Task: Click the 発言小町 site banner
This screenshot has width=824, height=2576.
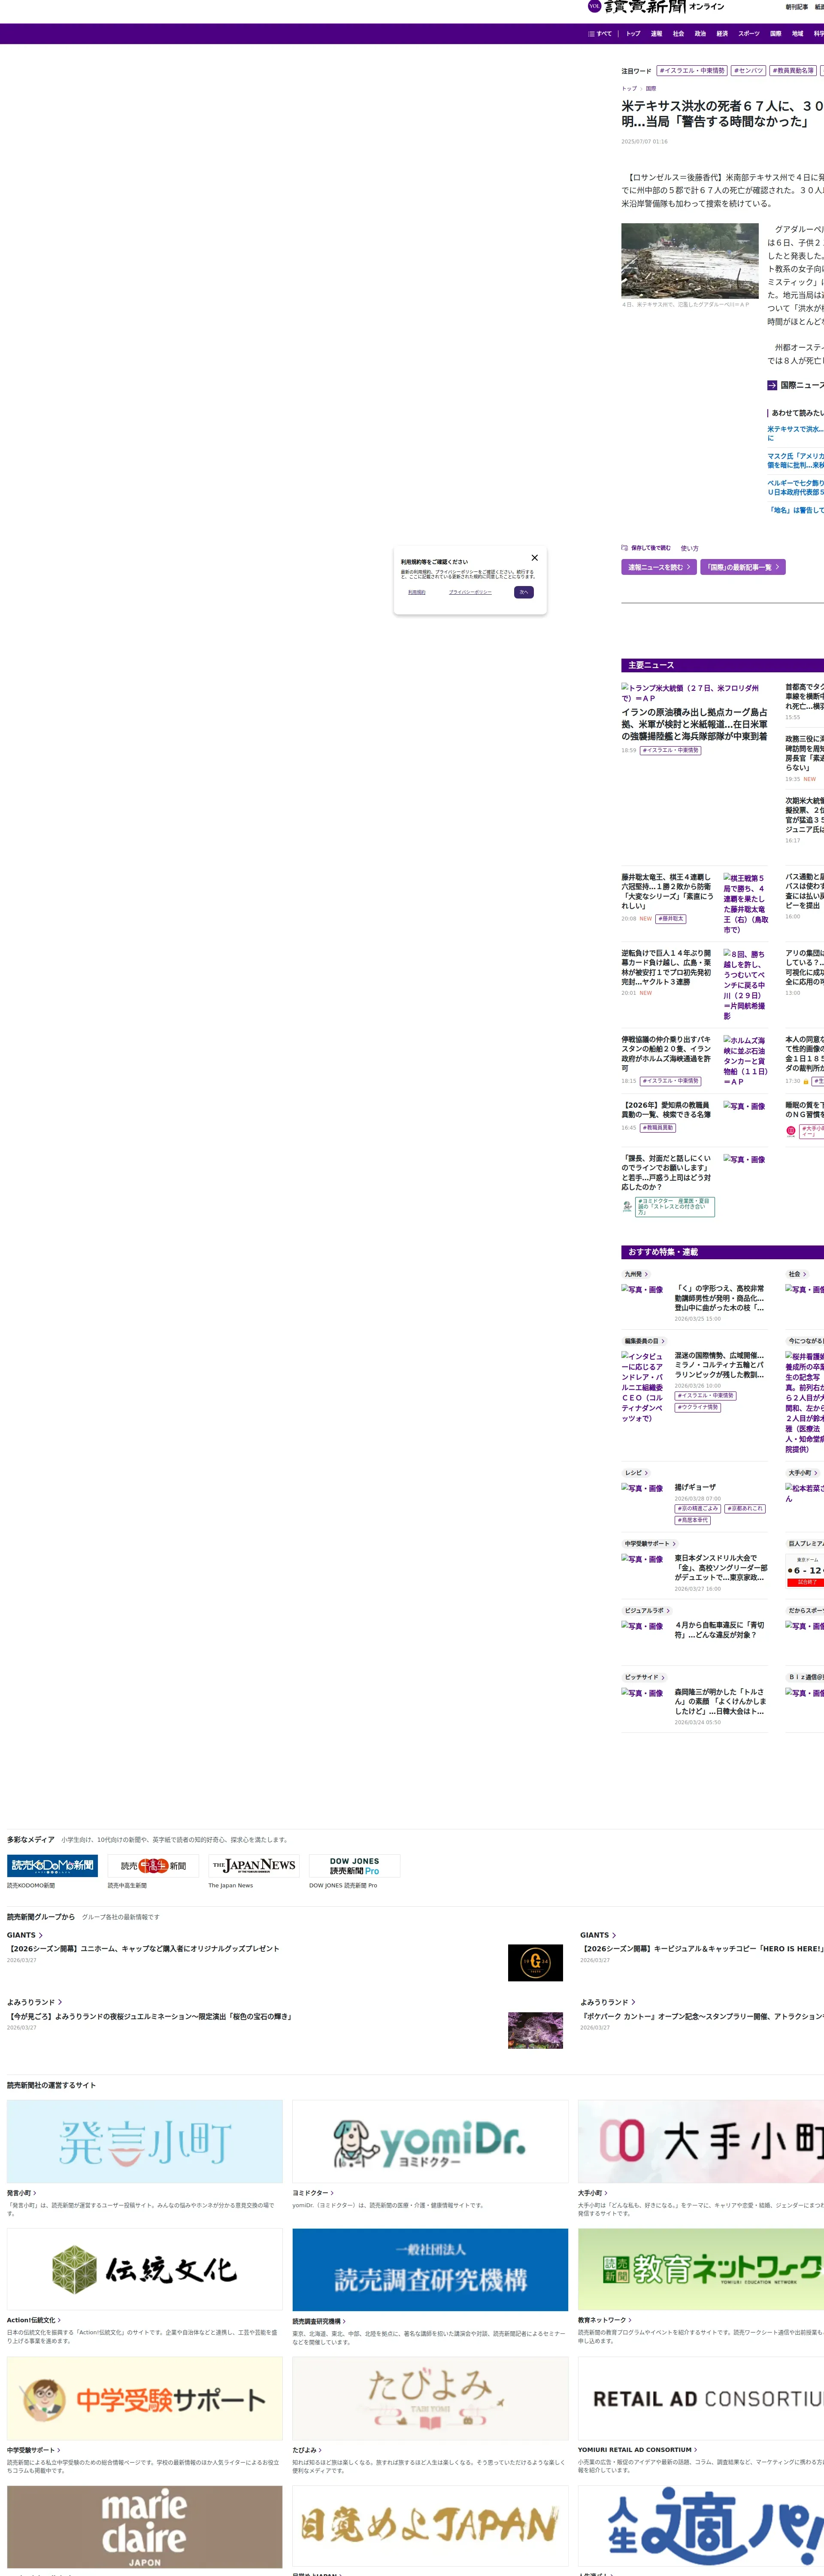Action: coord(145,2141)
